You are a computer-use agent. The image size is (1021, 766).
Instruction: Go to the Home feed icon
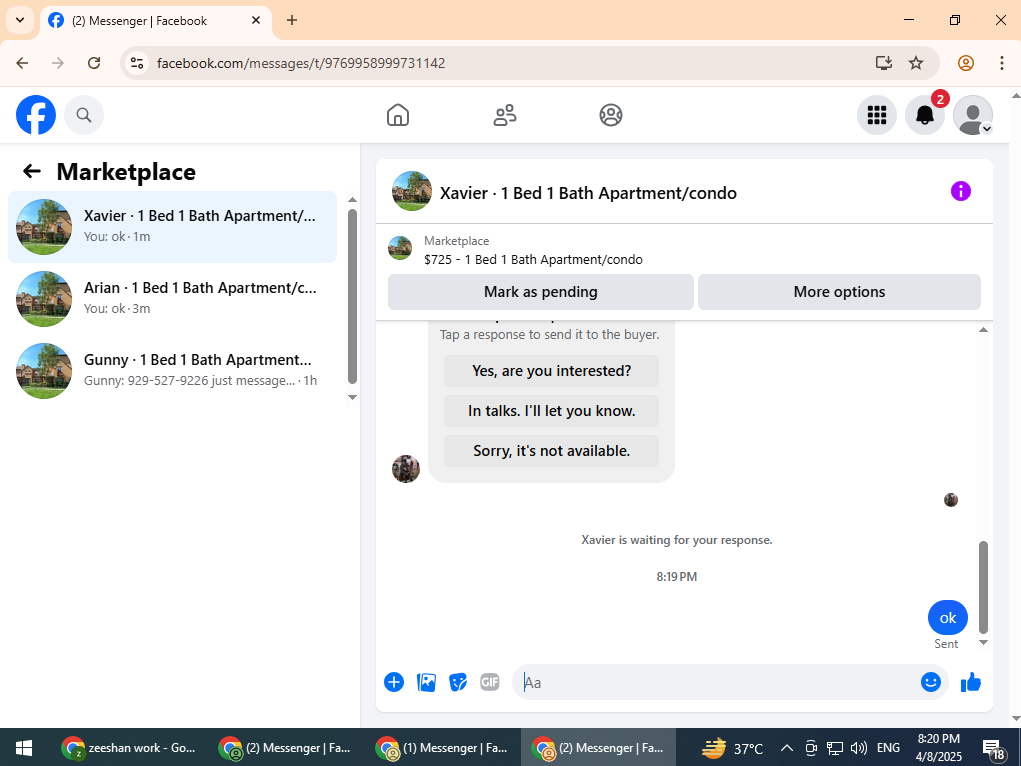[x=398, y=115]
